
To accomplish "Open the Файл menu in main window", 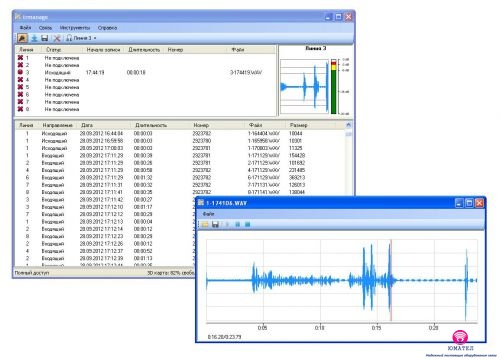I will (25, 28).
